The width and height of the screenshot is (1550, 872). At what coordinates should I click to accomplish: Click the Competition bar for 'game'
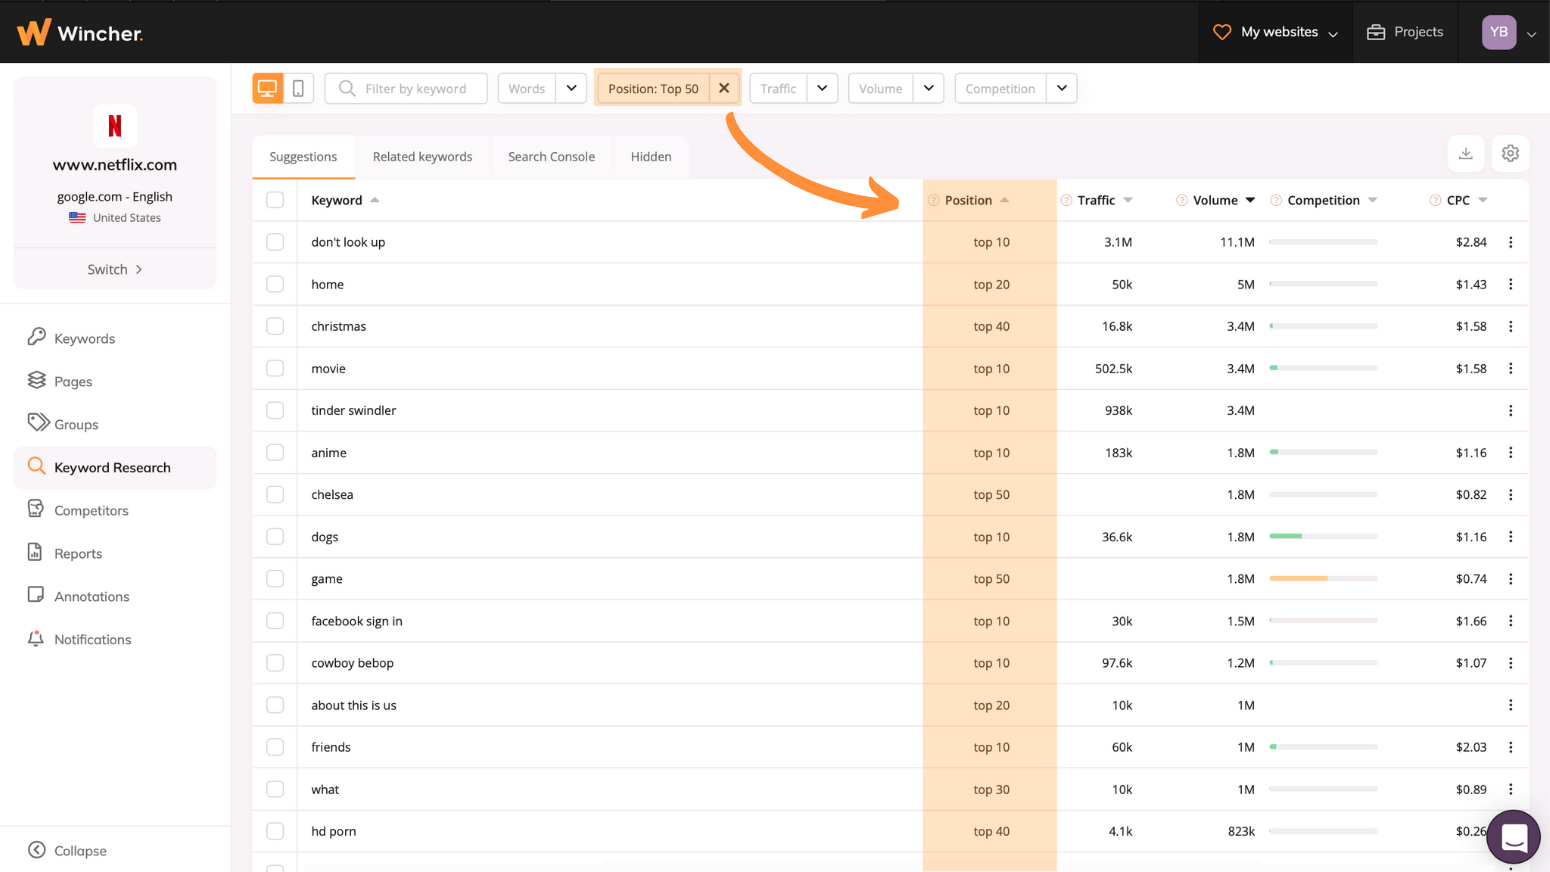point(1324,578)
